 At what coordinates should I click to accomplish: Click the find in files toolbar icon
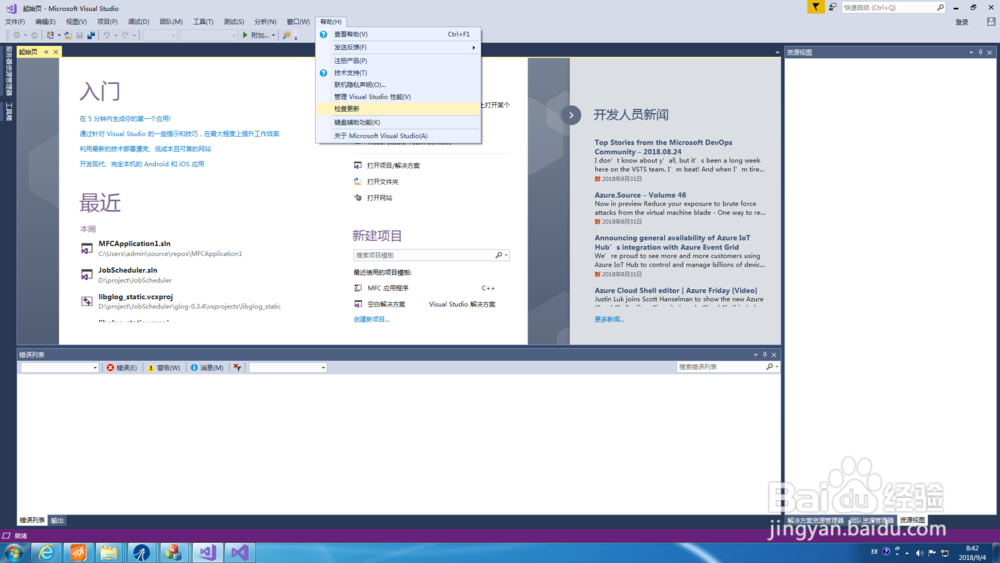point(286,35)
